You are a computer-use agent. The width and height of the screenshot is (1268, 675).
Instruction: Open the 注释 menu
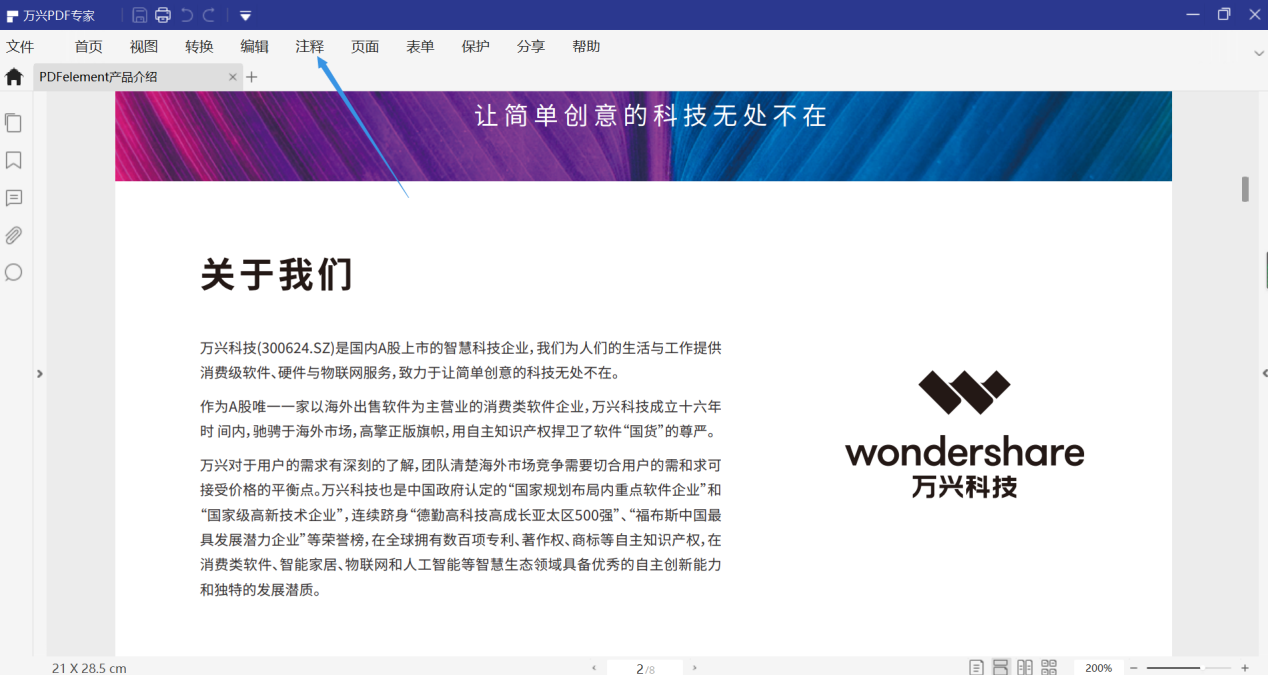coord(310,47)
